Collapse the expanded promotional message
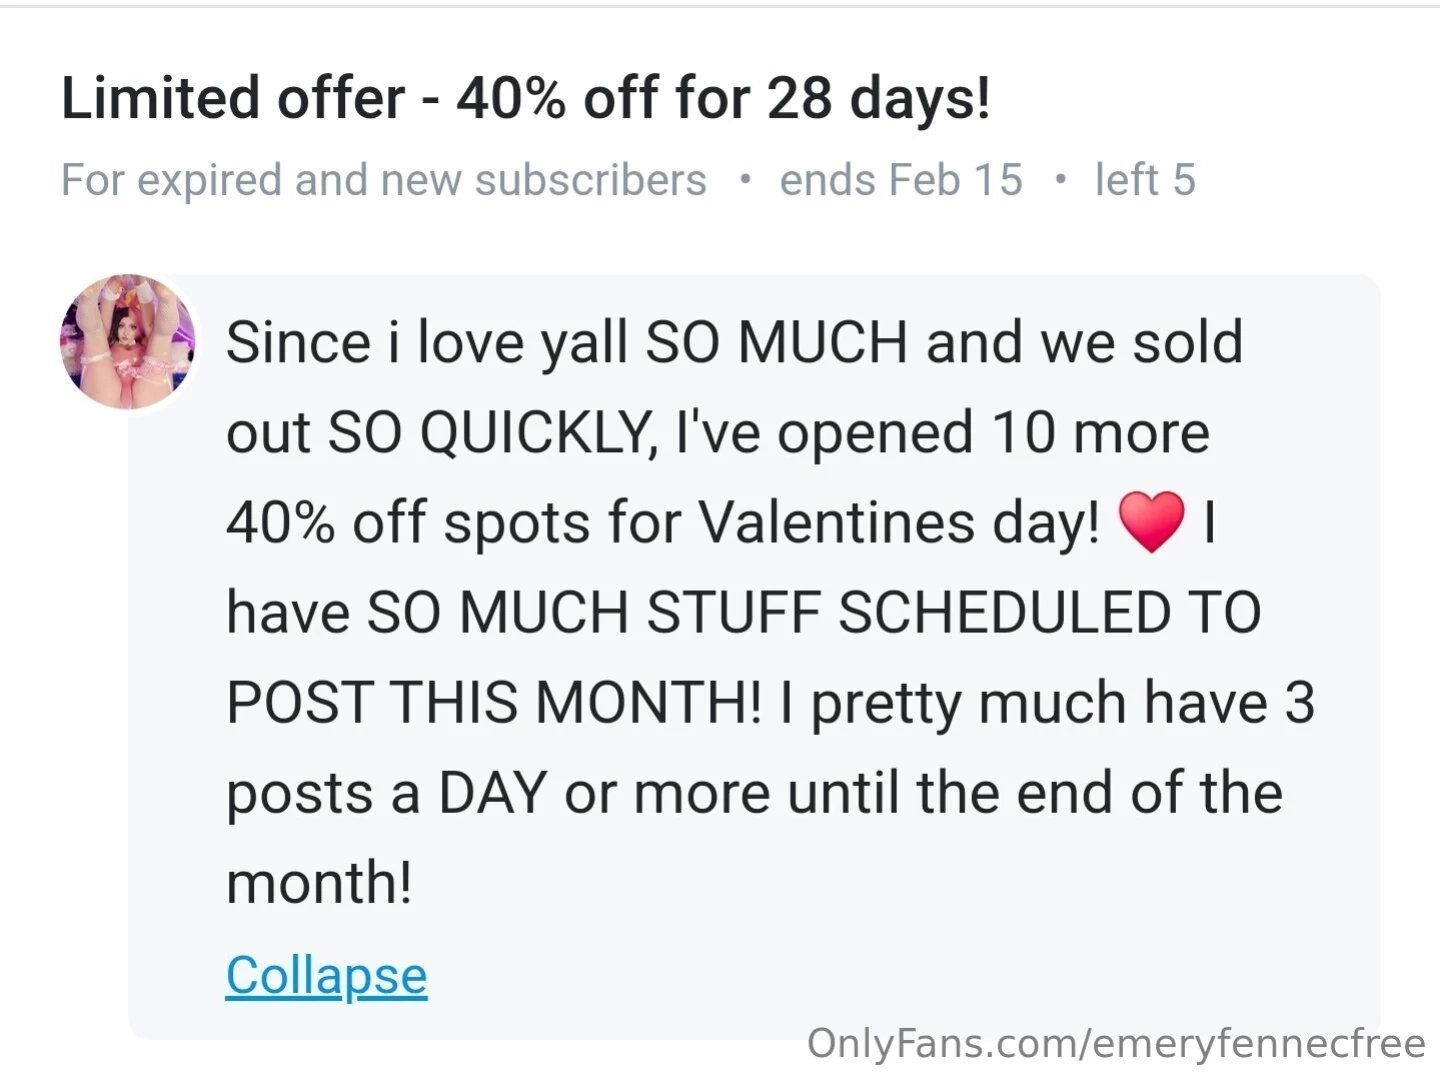The width and height of the screenshot is (1440, 1080). click(x=326, y=975)
